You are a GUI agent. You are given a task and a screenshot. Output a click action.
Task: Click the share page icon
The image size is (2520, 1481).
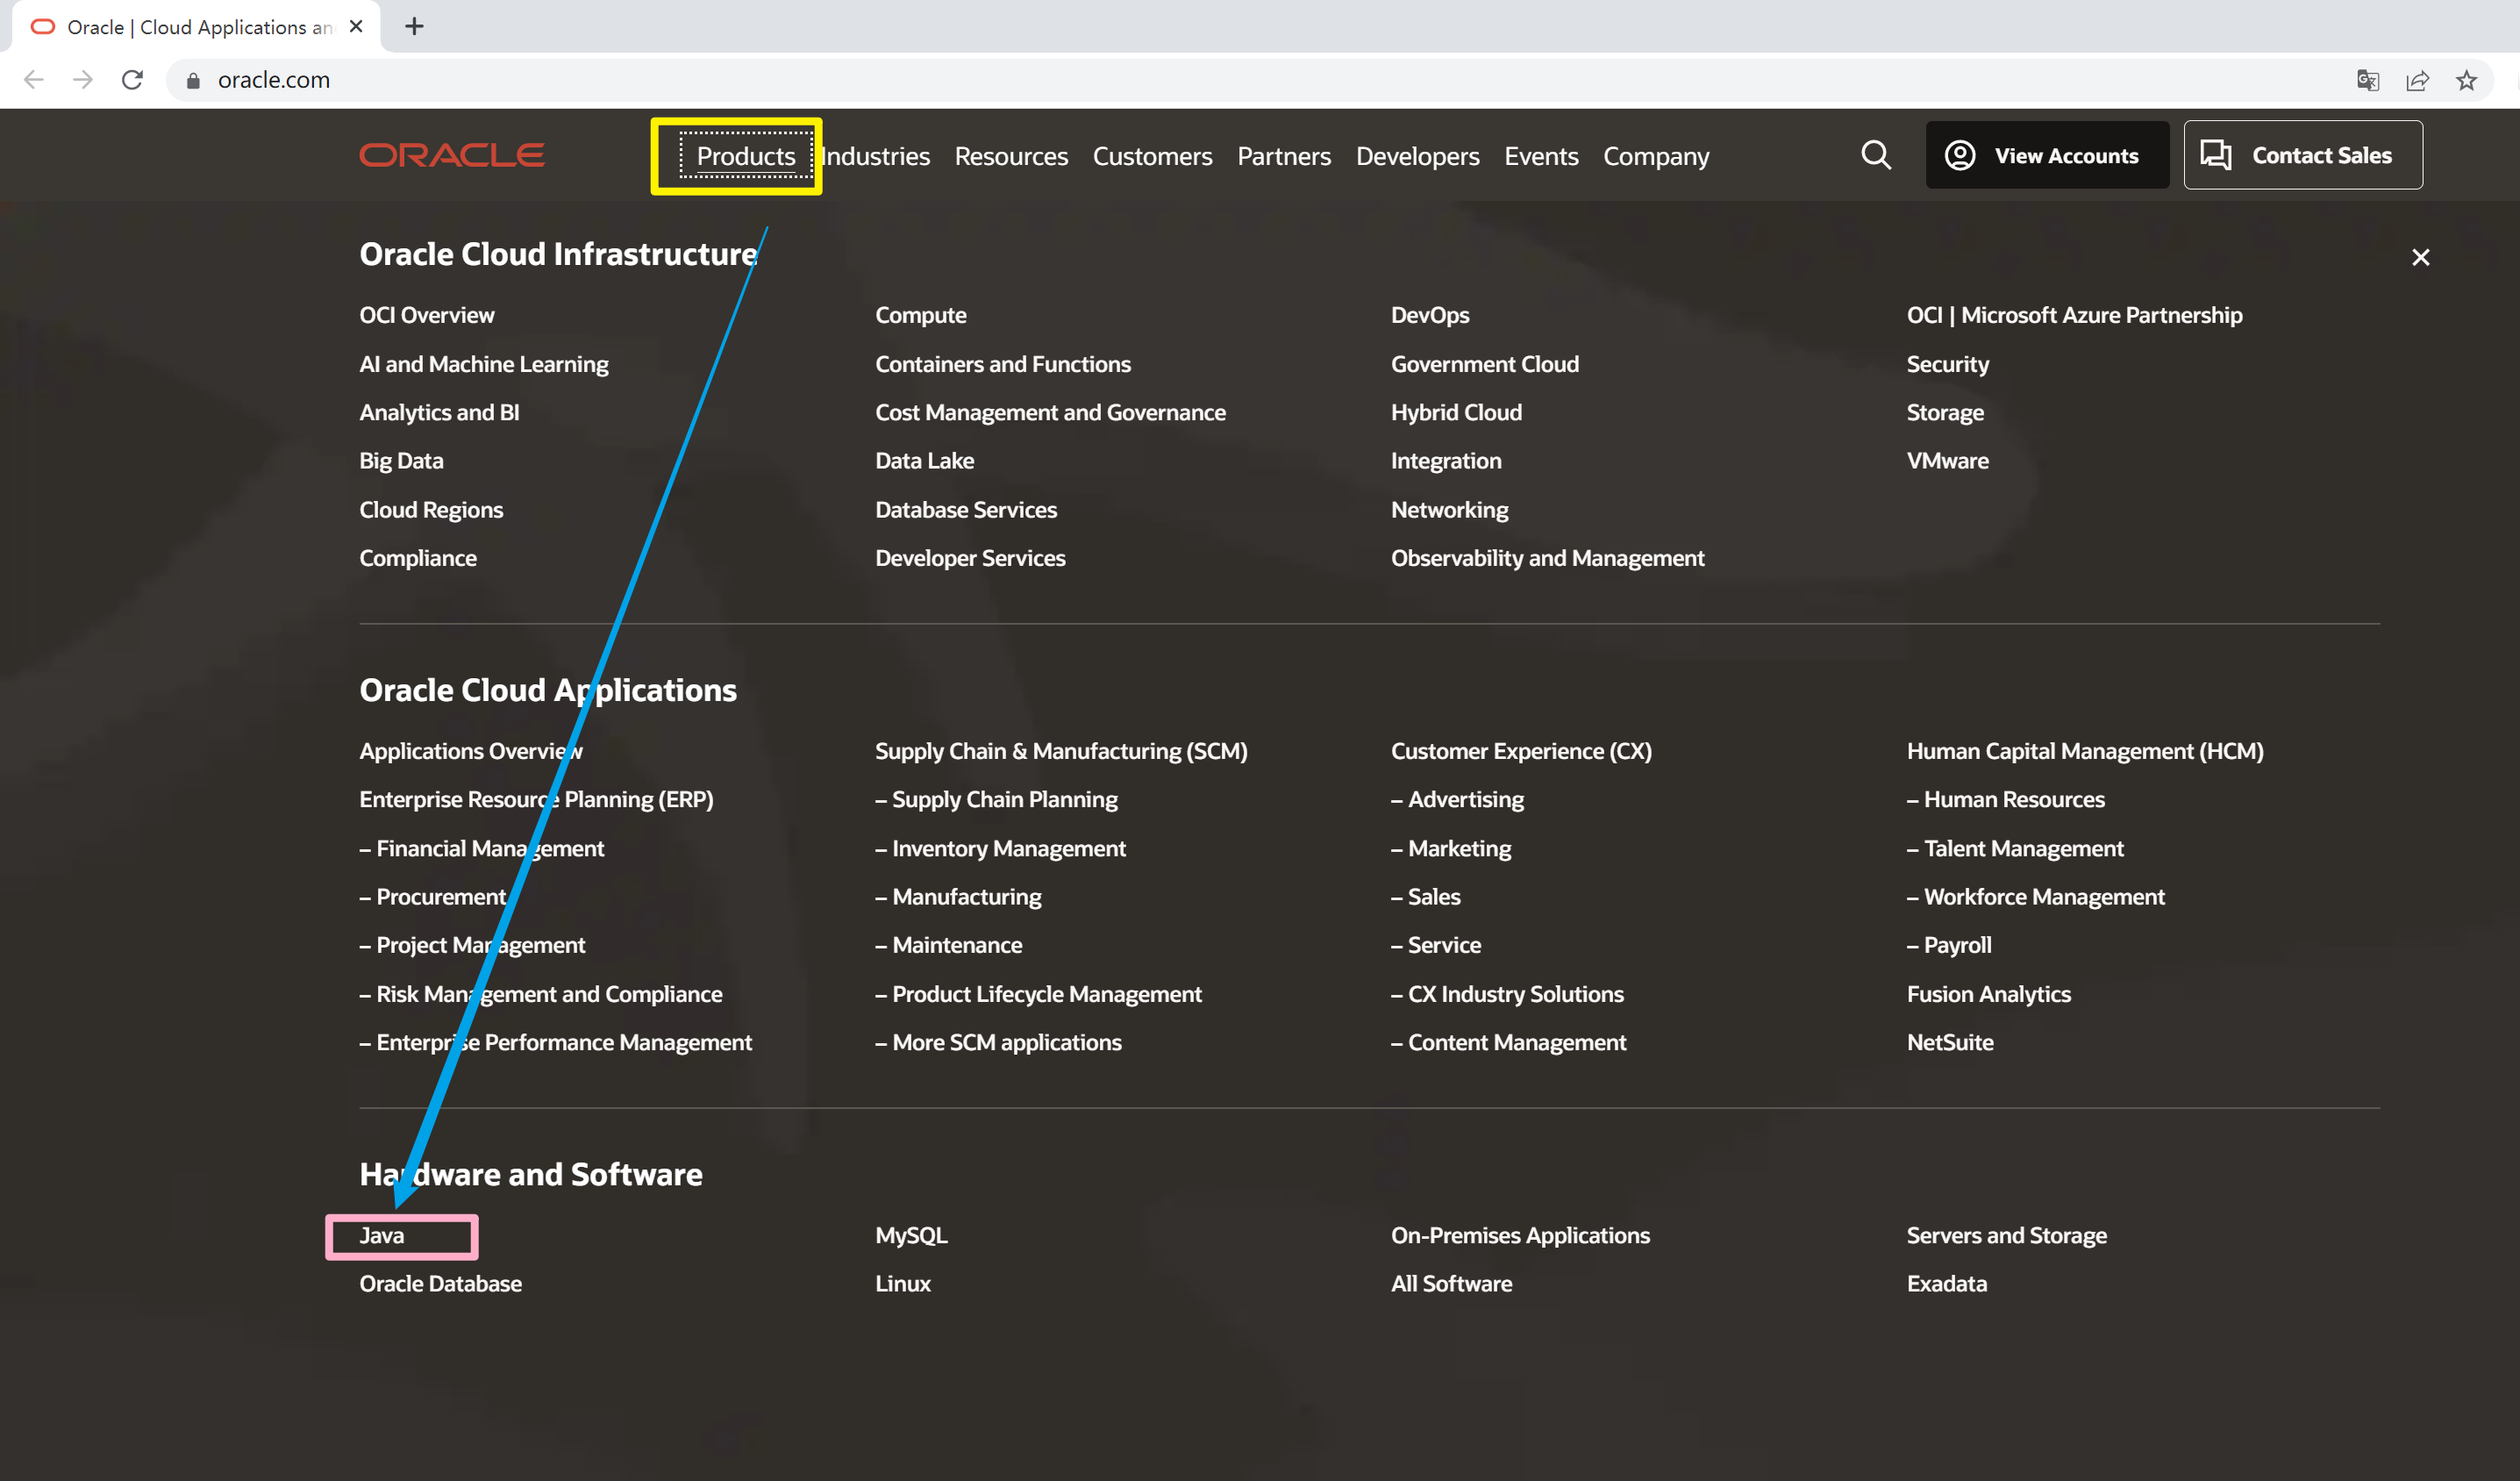(2417, 80)
